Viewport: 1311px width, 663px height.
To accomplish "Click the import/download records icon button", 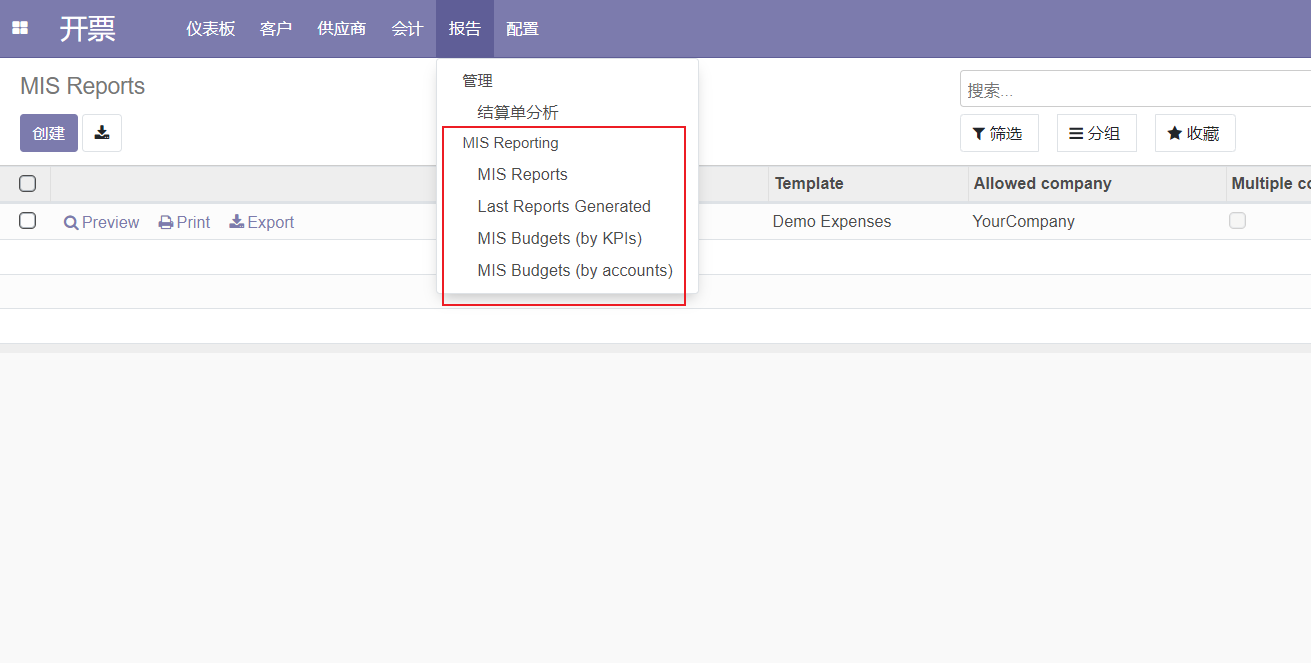I will [x=102, y=133].
